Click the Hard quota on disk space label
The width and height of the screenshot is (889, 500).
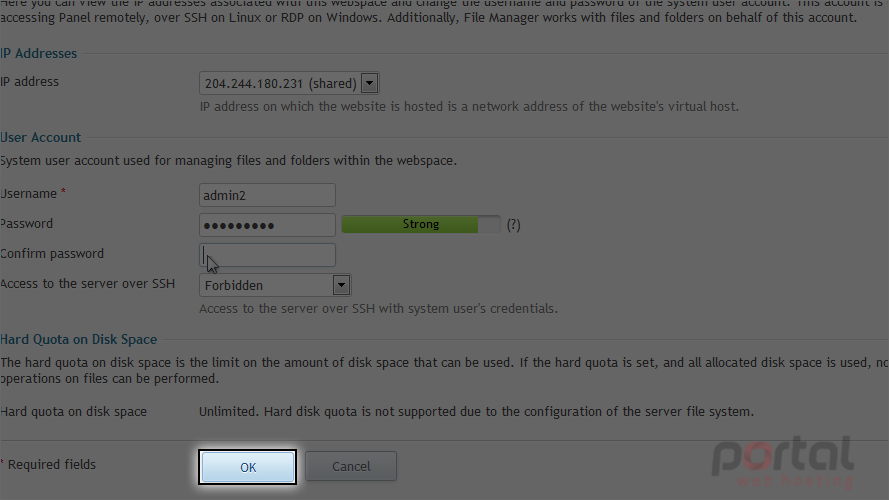point(73,412)
